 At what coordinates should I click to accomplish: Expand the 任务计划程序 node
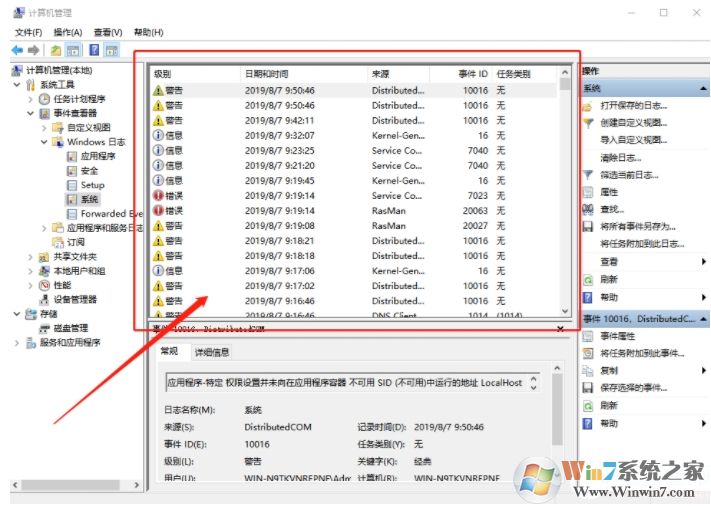(x=31, y=99)
